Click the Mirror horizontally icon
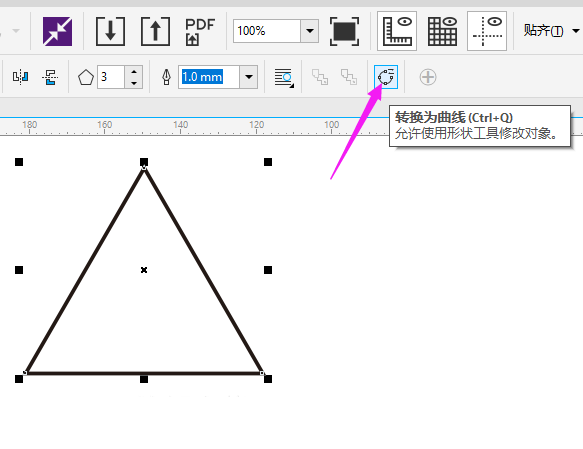Screen dimensions: 583x449 (20, 77)
